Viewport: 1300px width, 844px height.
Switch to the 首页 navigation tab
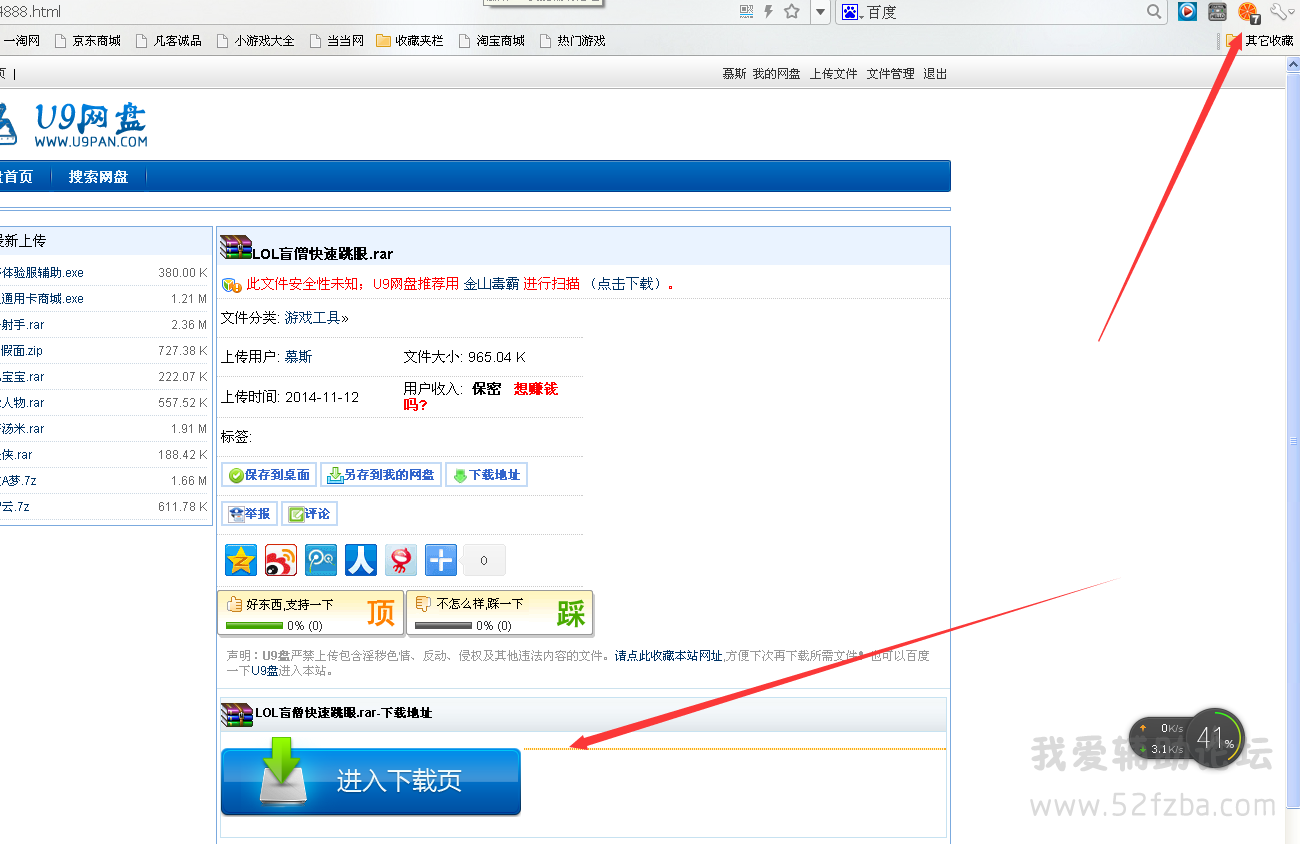pos(17,177)
